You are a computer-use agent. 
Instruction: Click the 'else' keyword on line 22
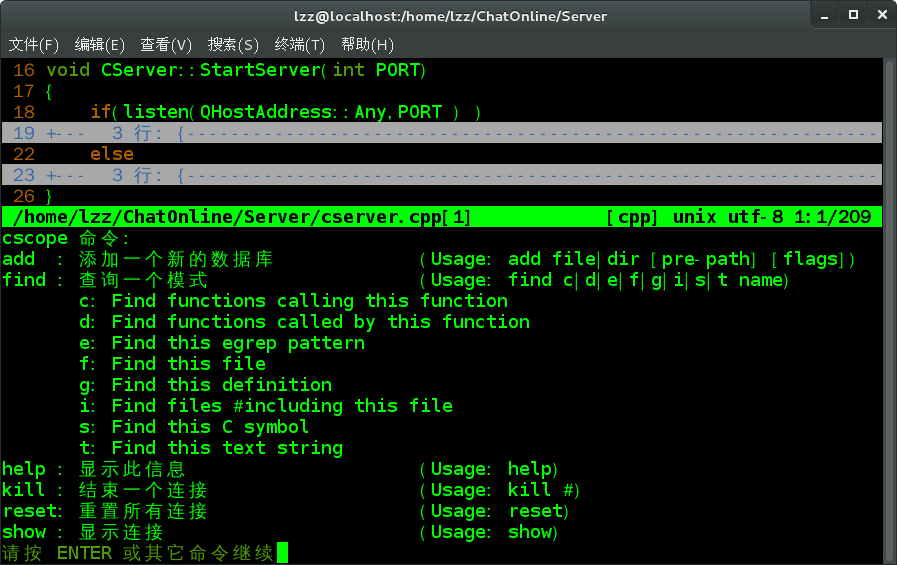coord(112,154)
